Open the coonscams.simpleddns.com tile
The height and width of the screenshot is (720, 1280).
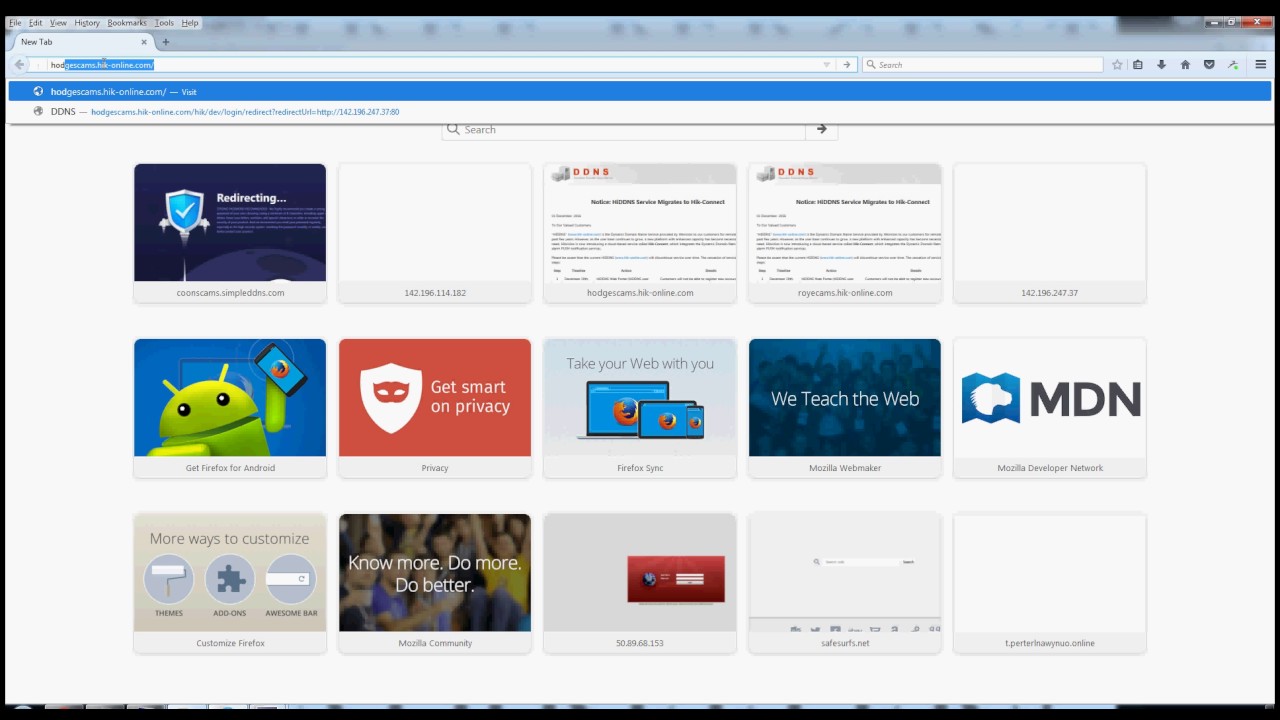tap(230, 232)
